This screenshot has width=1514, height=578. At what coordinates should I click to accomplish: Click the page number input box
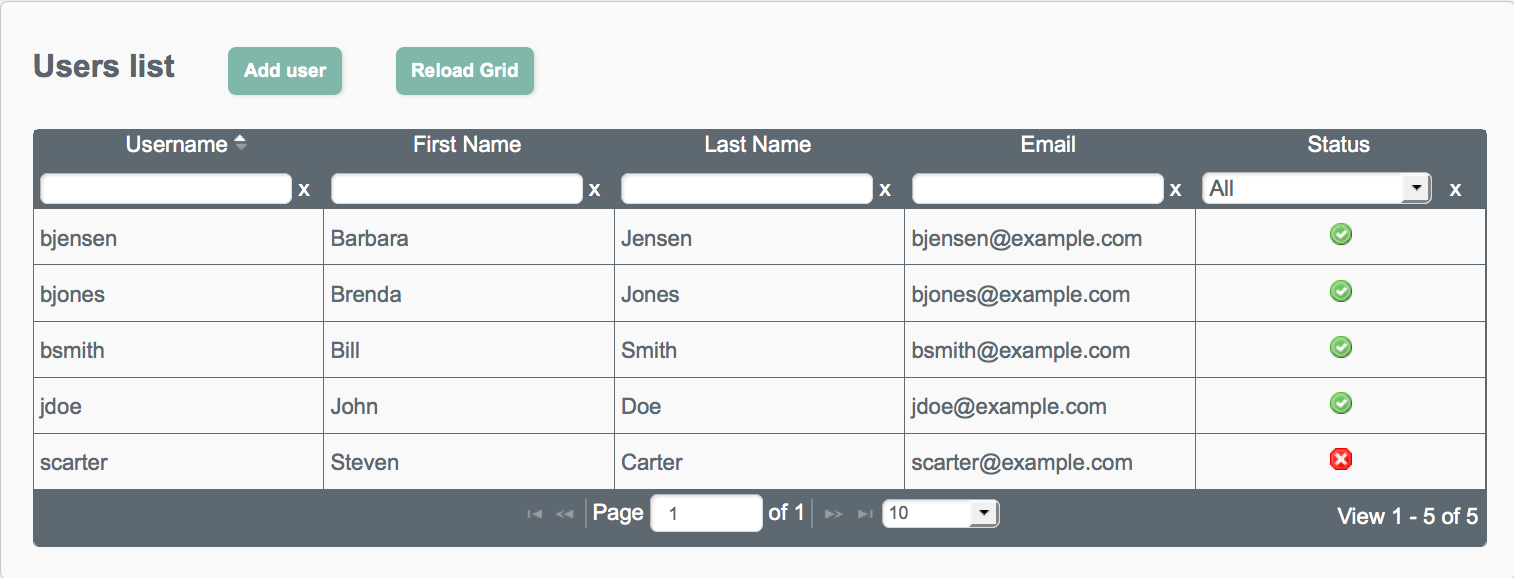tap(706, 514)
